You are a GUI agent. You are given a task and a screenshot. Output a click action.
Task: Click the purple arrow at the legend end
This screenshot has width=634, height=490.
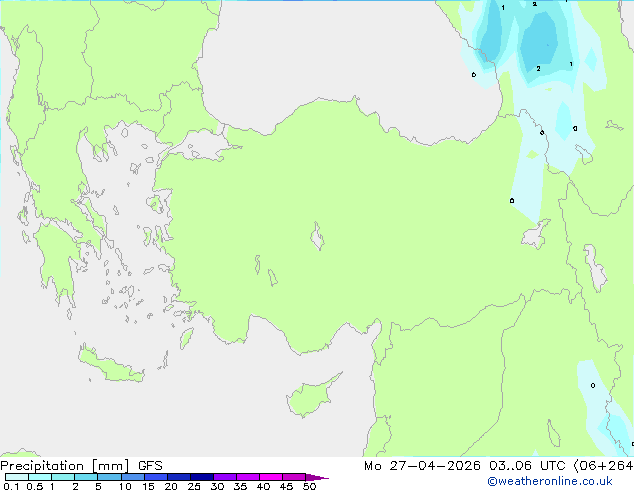click(x=317, y=477)
